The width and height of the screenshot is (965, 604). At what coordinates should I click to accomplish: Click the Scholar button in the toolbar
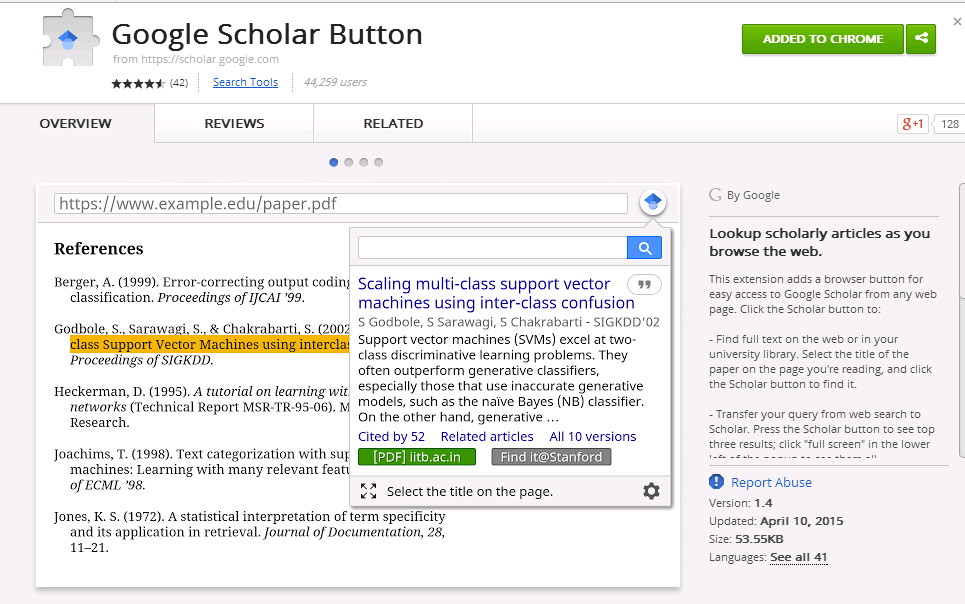(653, 203)
